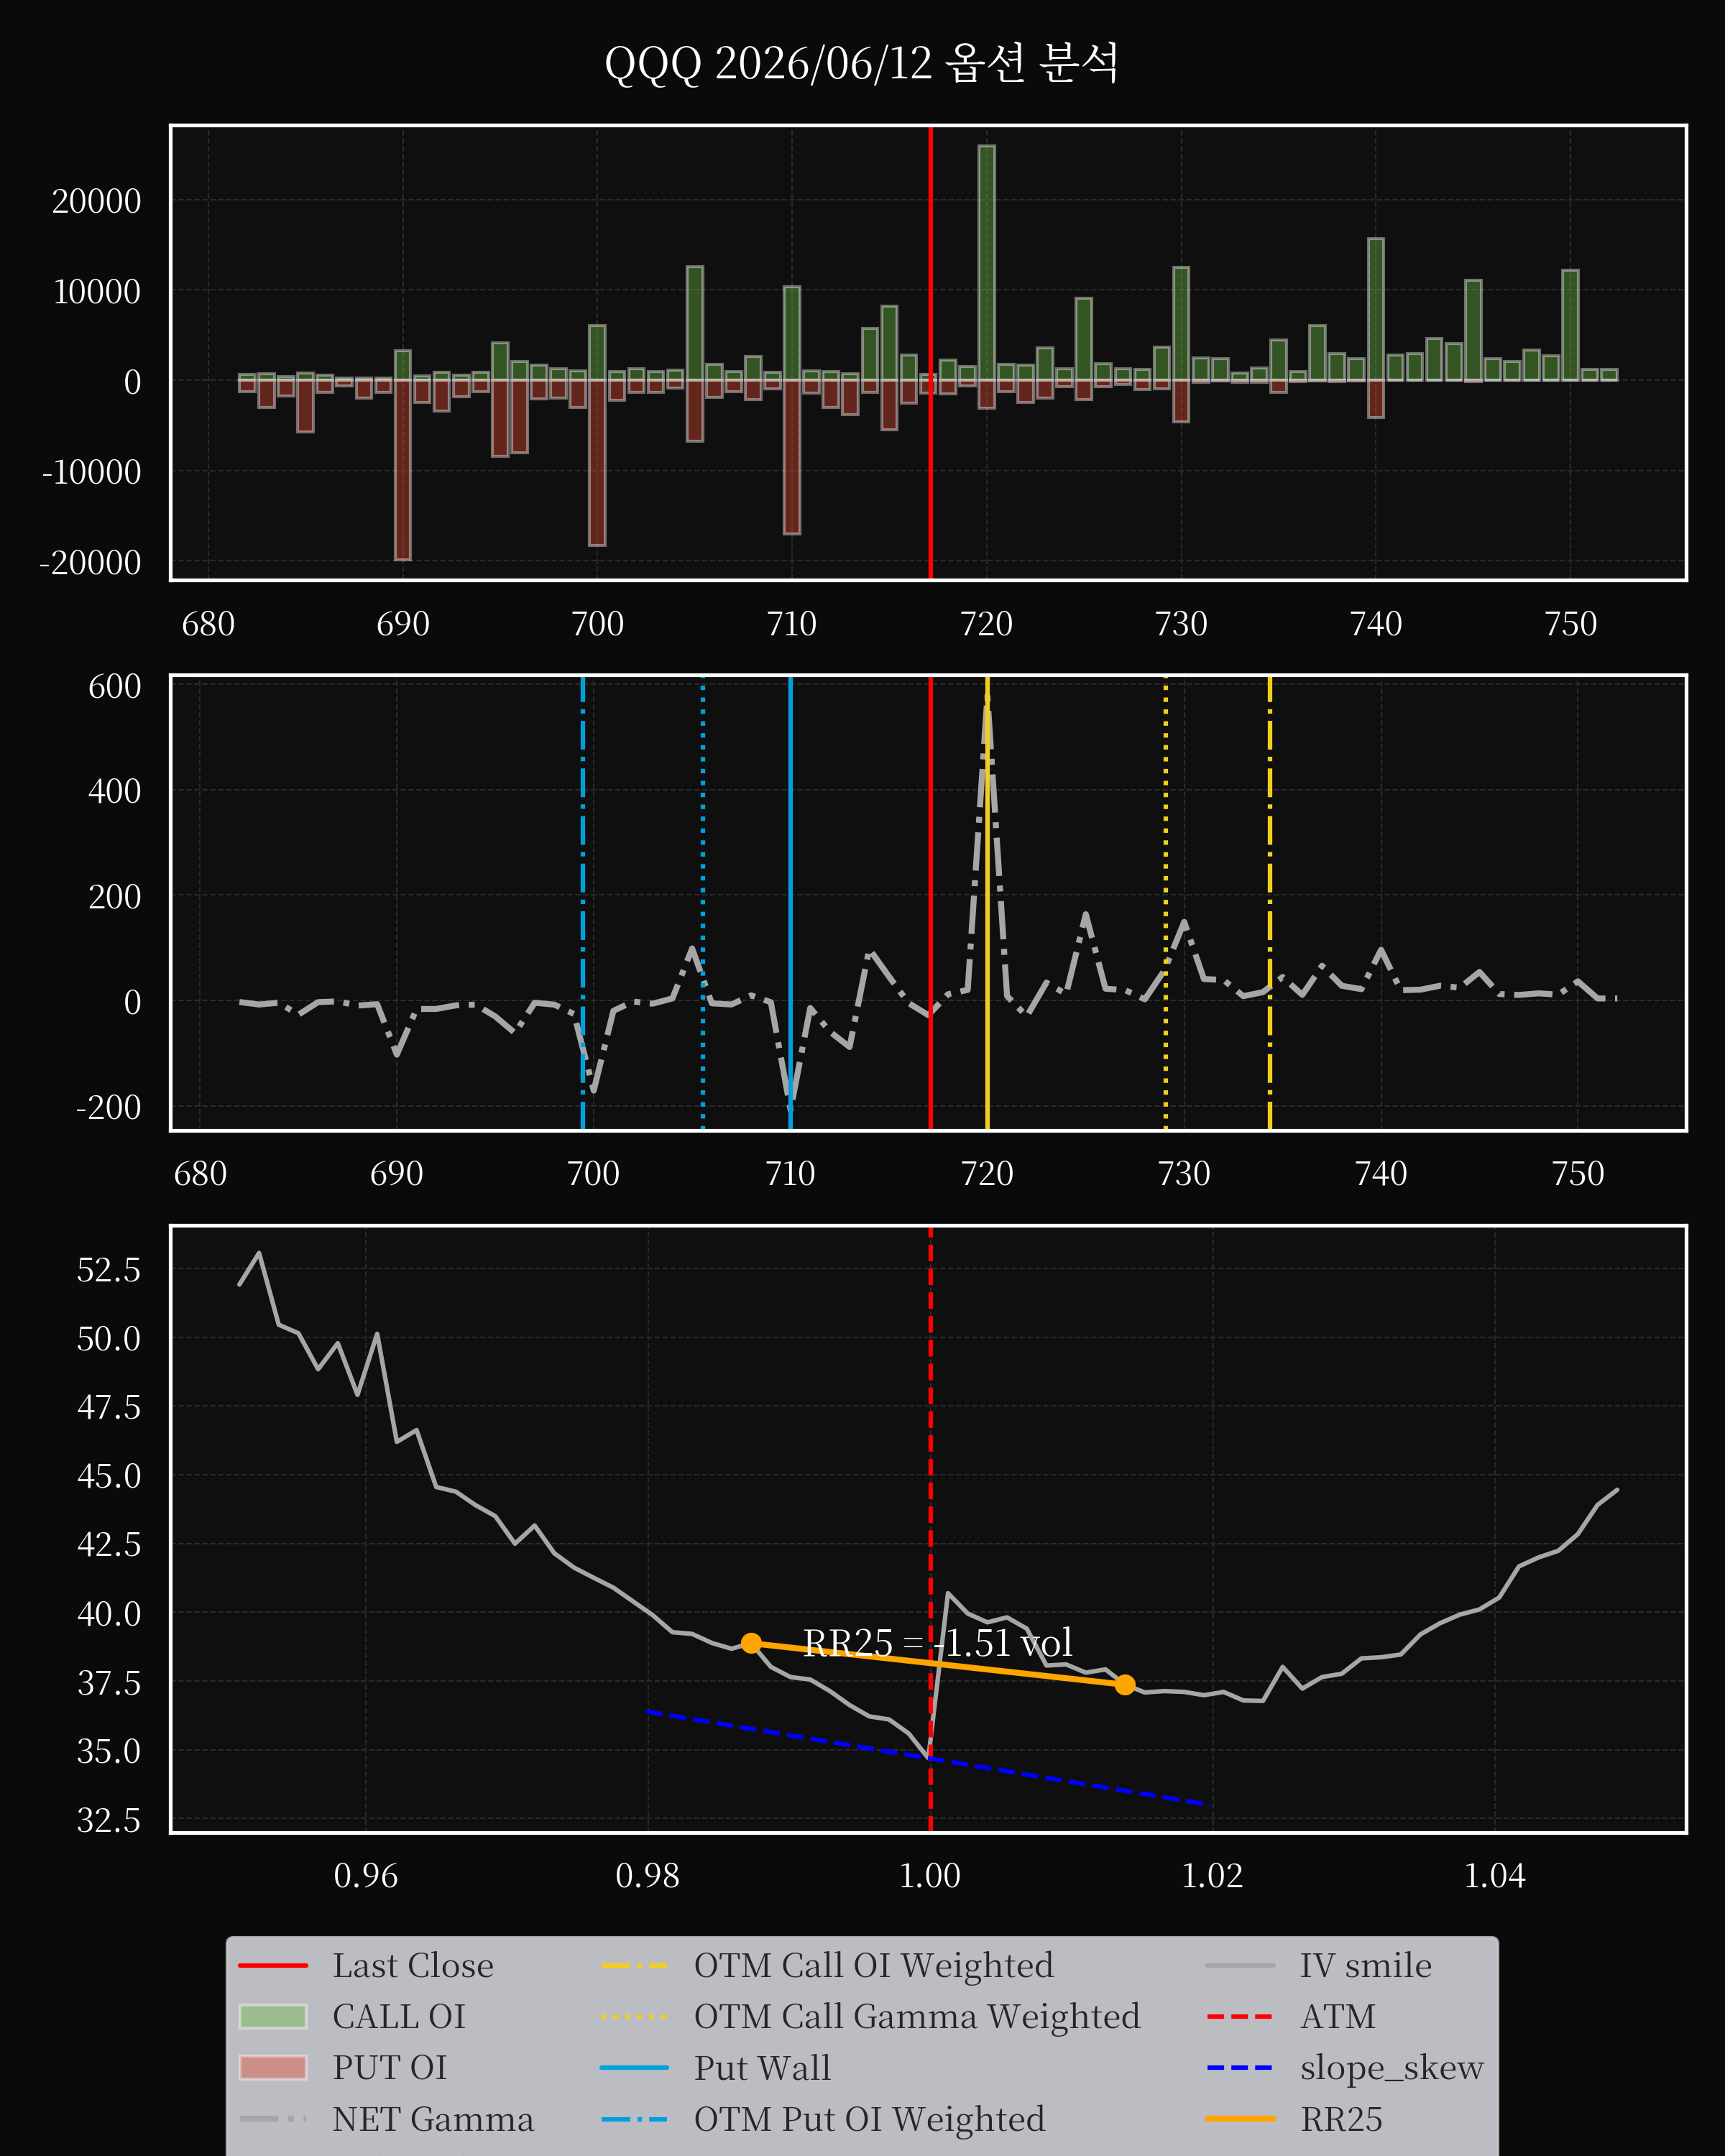Click the 1.00 x-axis label, IV chart
Screen dimensions: 1725x2156
(930, 1875)
